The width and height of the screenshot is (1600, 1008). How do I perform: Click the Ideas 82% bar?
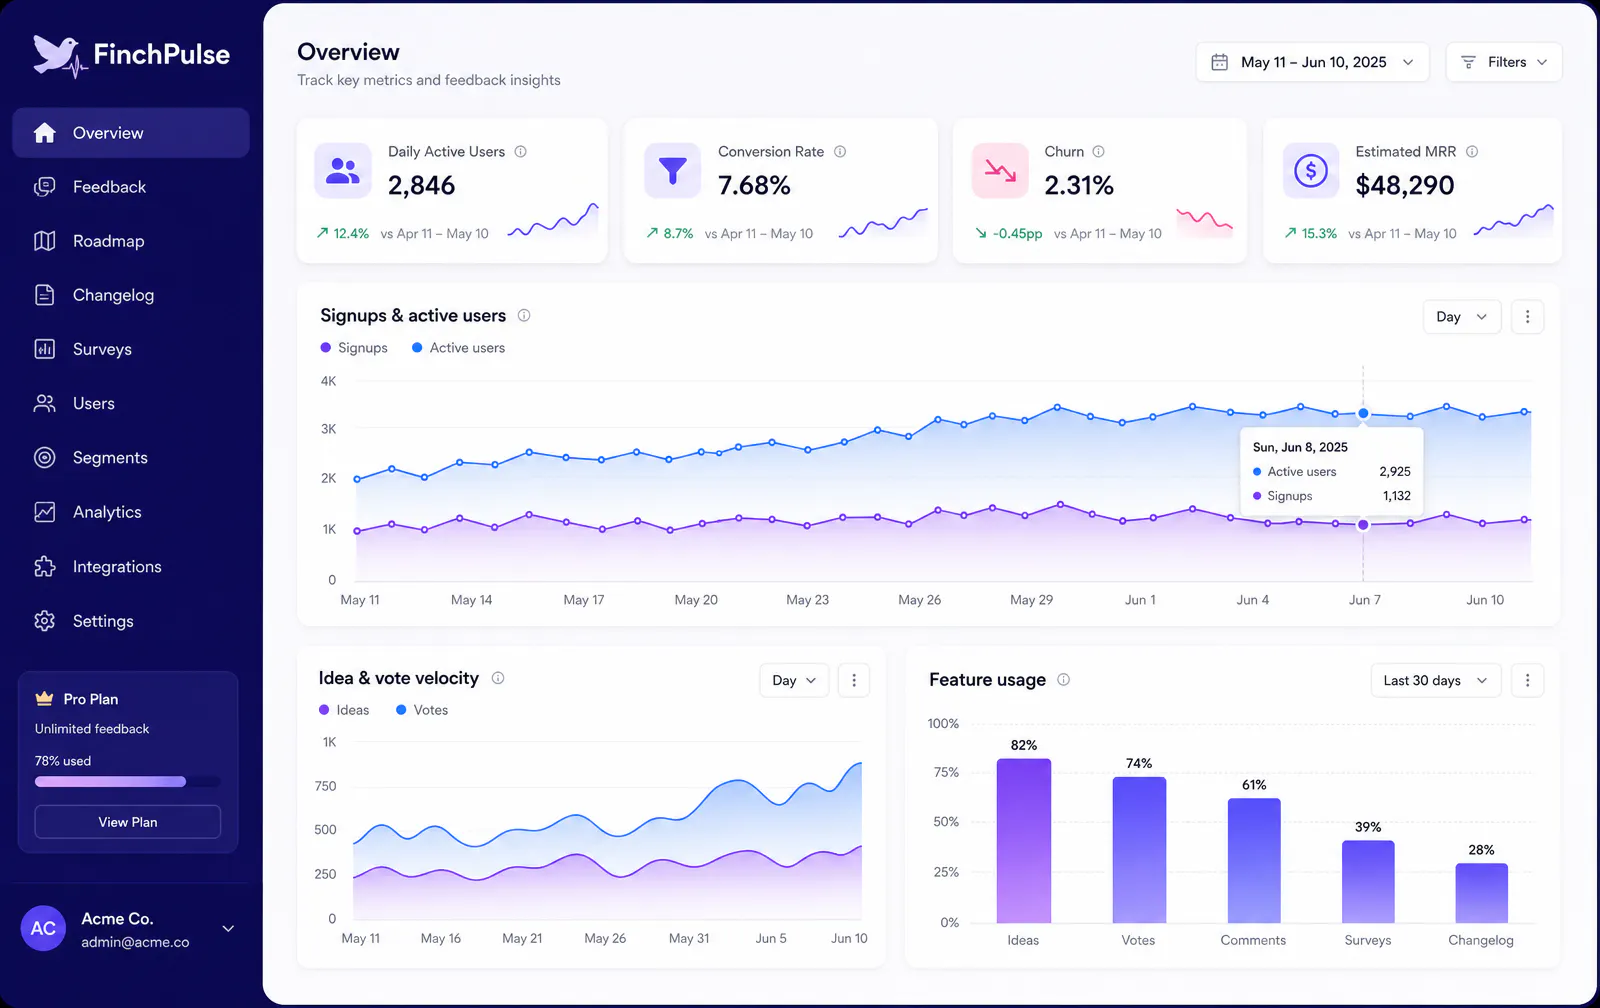1024,841
